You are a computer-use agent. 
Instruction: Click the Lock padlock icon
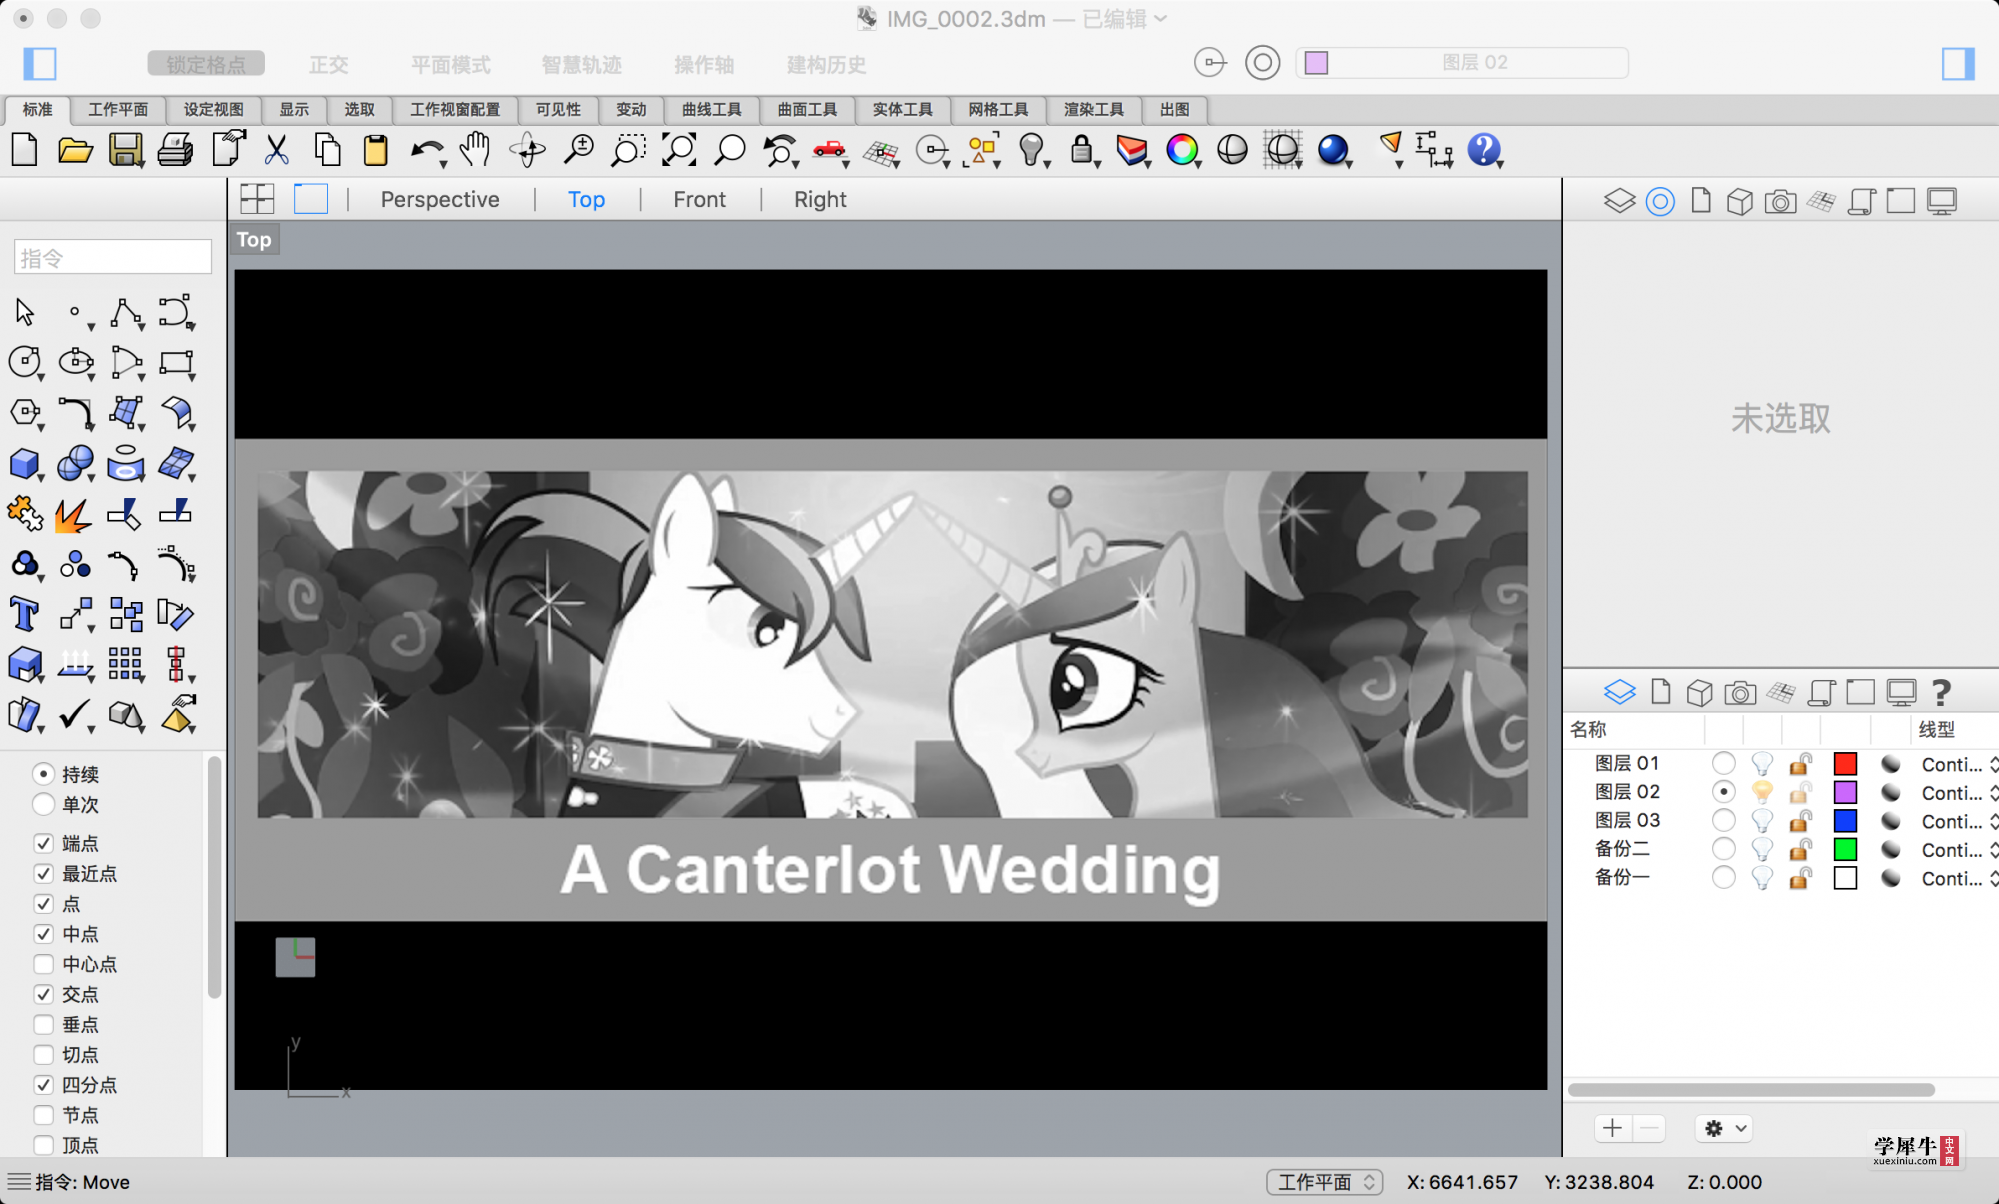pyautogui.click(x=1081, y=150)
